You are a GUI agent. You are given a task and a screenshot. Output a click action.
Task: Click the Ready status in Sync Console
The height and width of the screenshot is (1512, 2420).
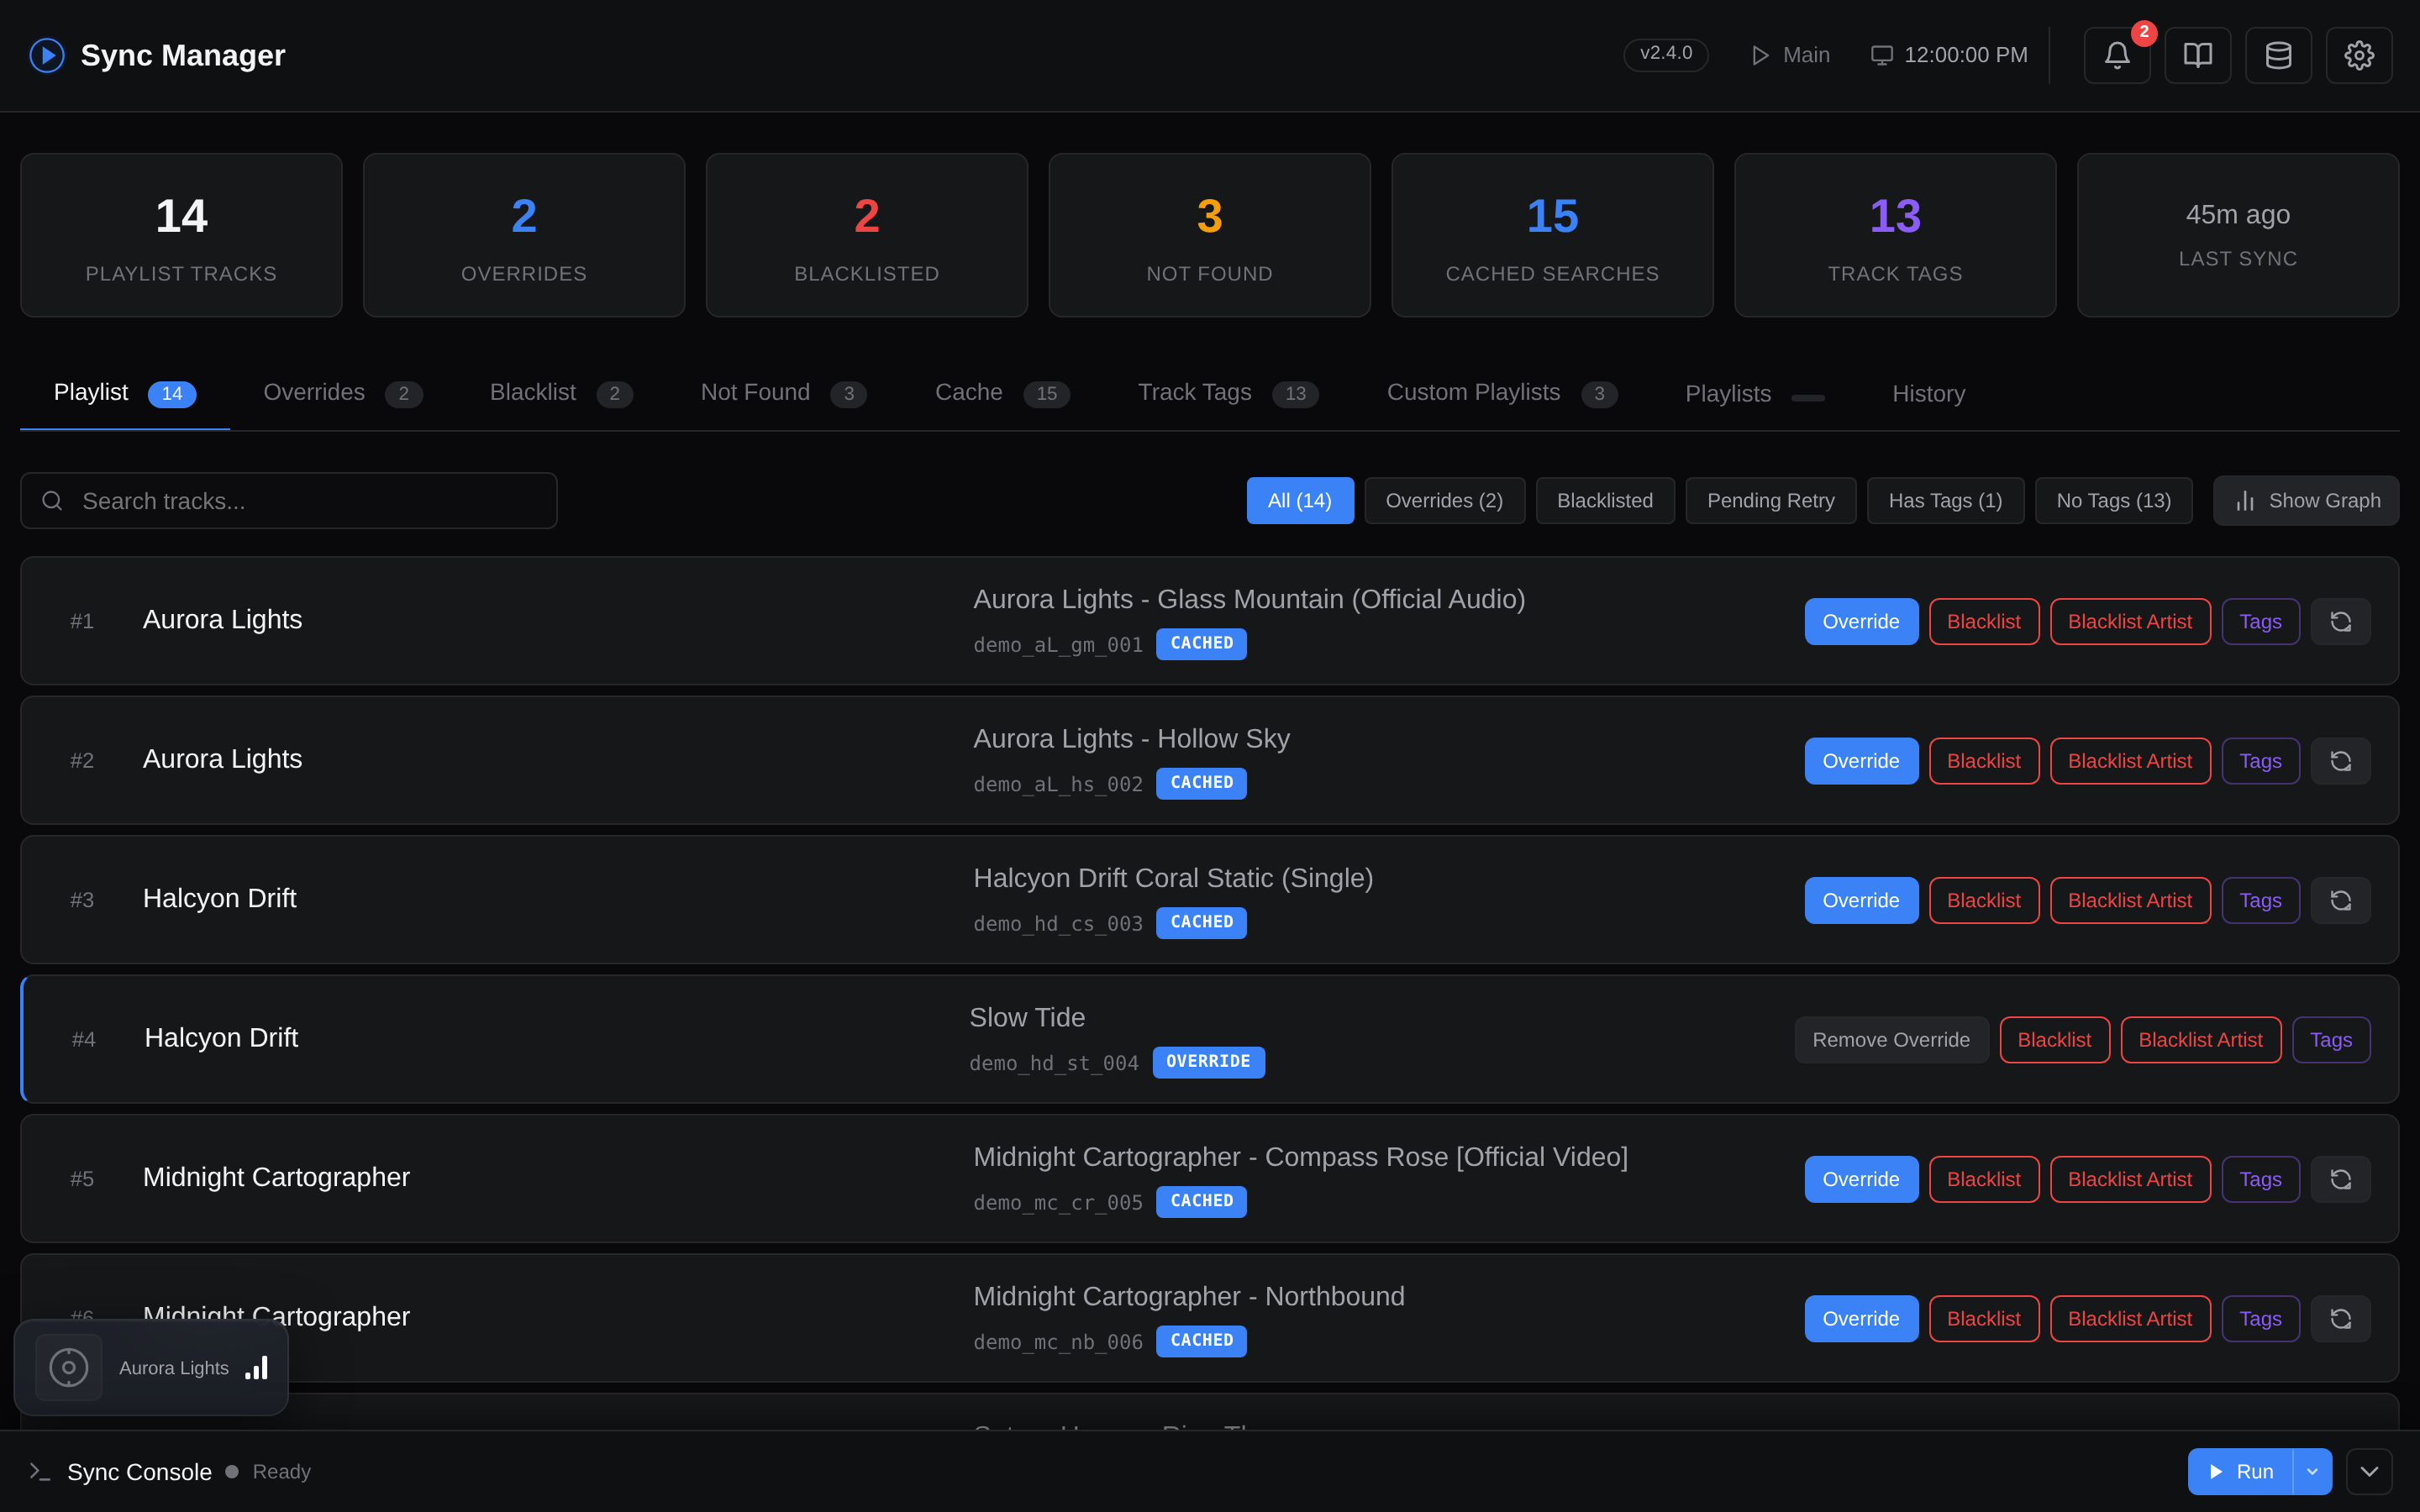point(281,1471)
